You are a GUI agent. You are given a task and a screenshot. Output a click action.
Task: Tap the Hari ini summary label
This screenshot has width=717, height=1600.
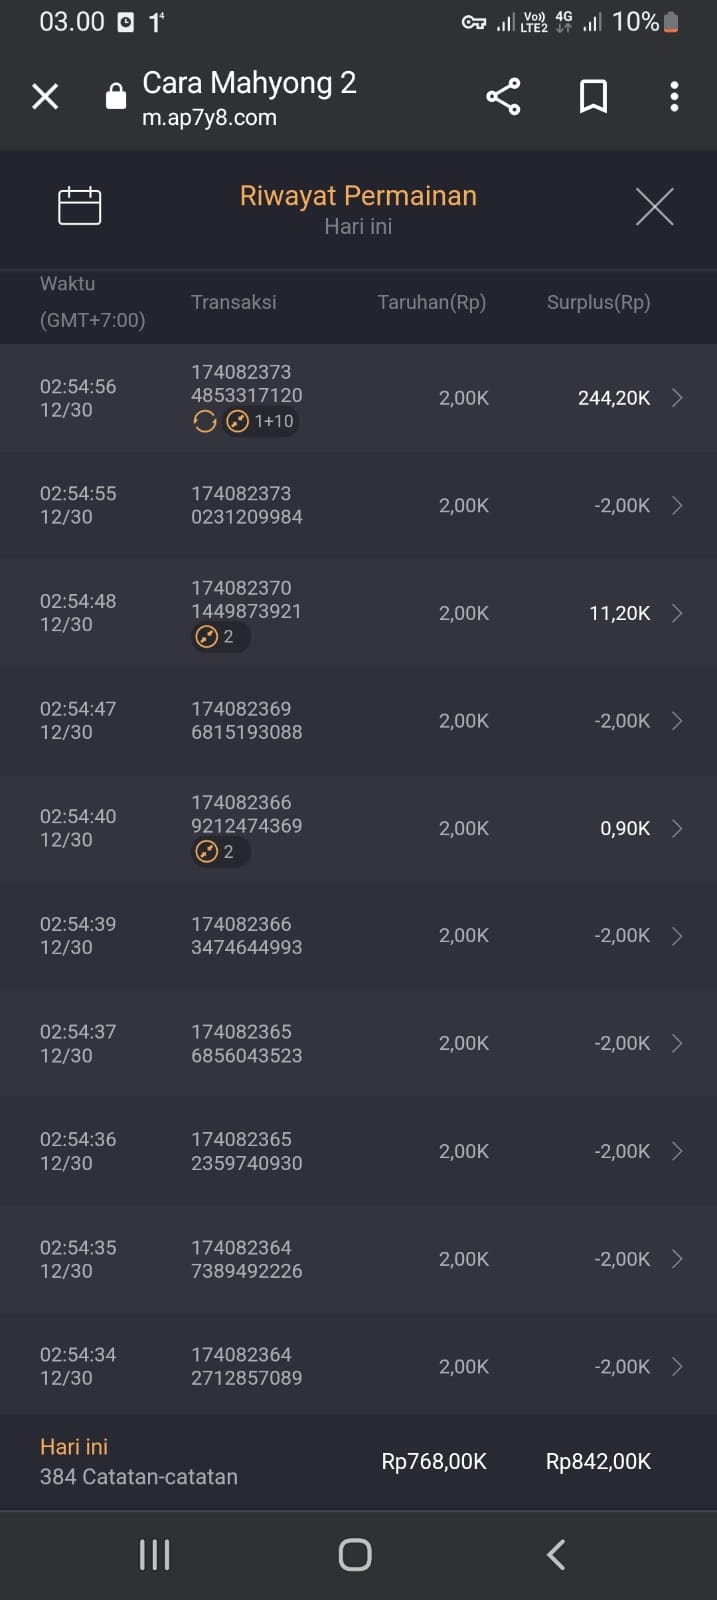74,1447
